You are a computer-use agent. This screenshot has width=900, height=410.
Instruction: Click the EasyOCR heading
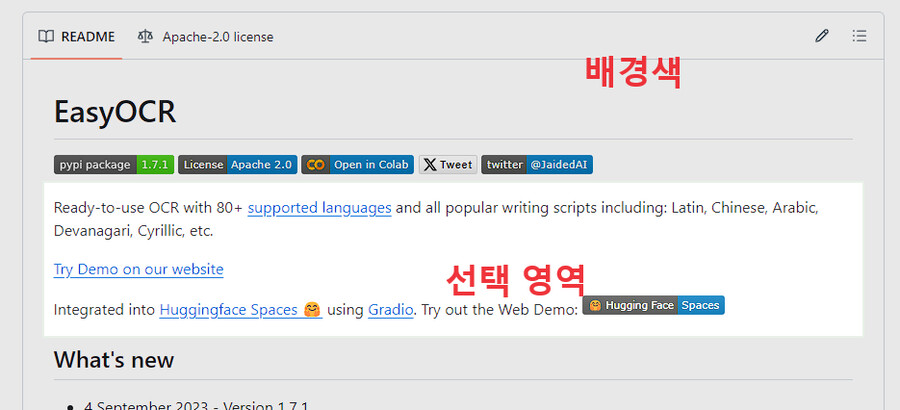(115, 111)
